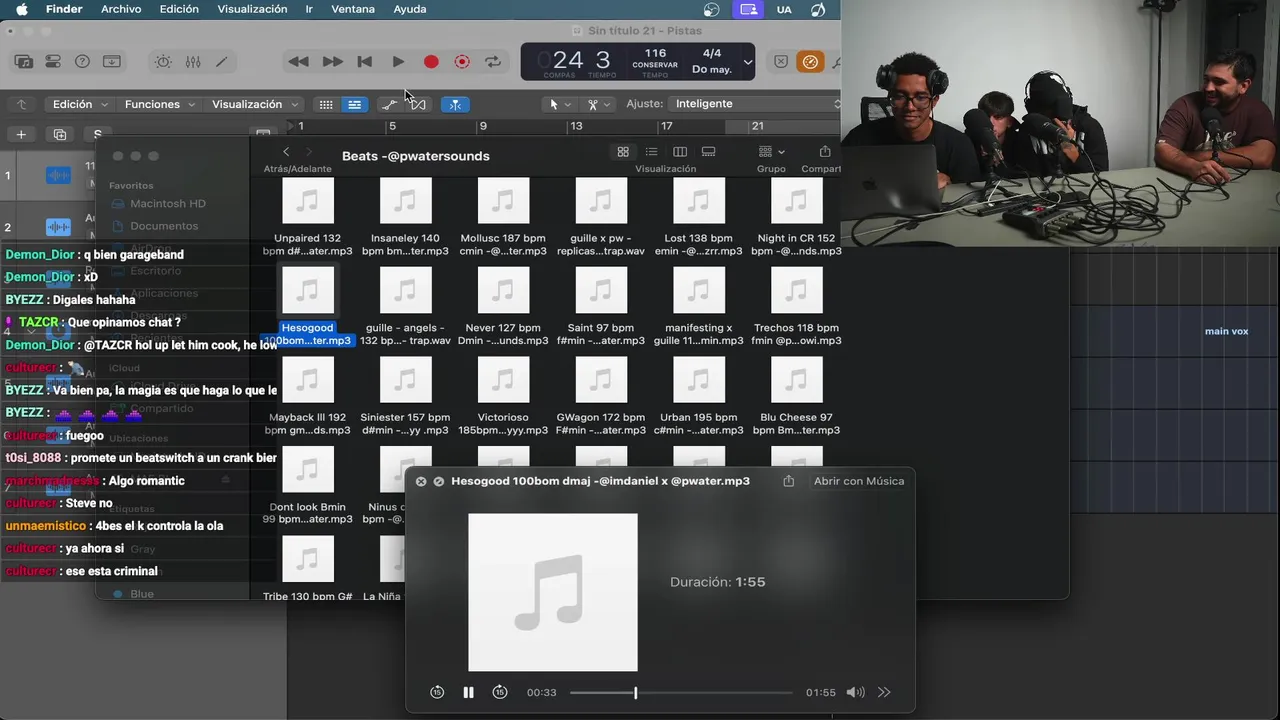The image size is (1280, 720).
Task: Open the Grupo grouping dropdown in Finder
Action: pyautogui.click(x=771, y=152)
